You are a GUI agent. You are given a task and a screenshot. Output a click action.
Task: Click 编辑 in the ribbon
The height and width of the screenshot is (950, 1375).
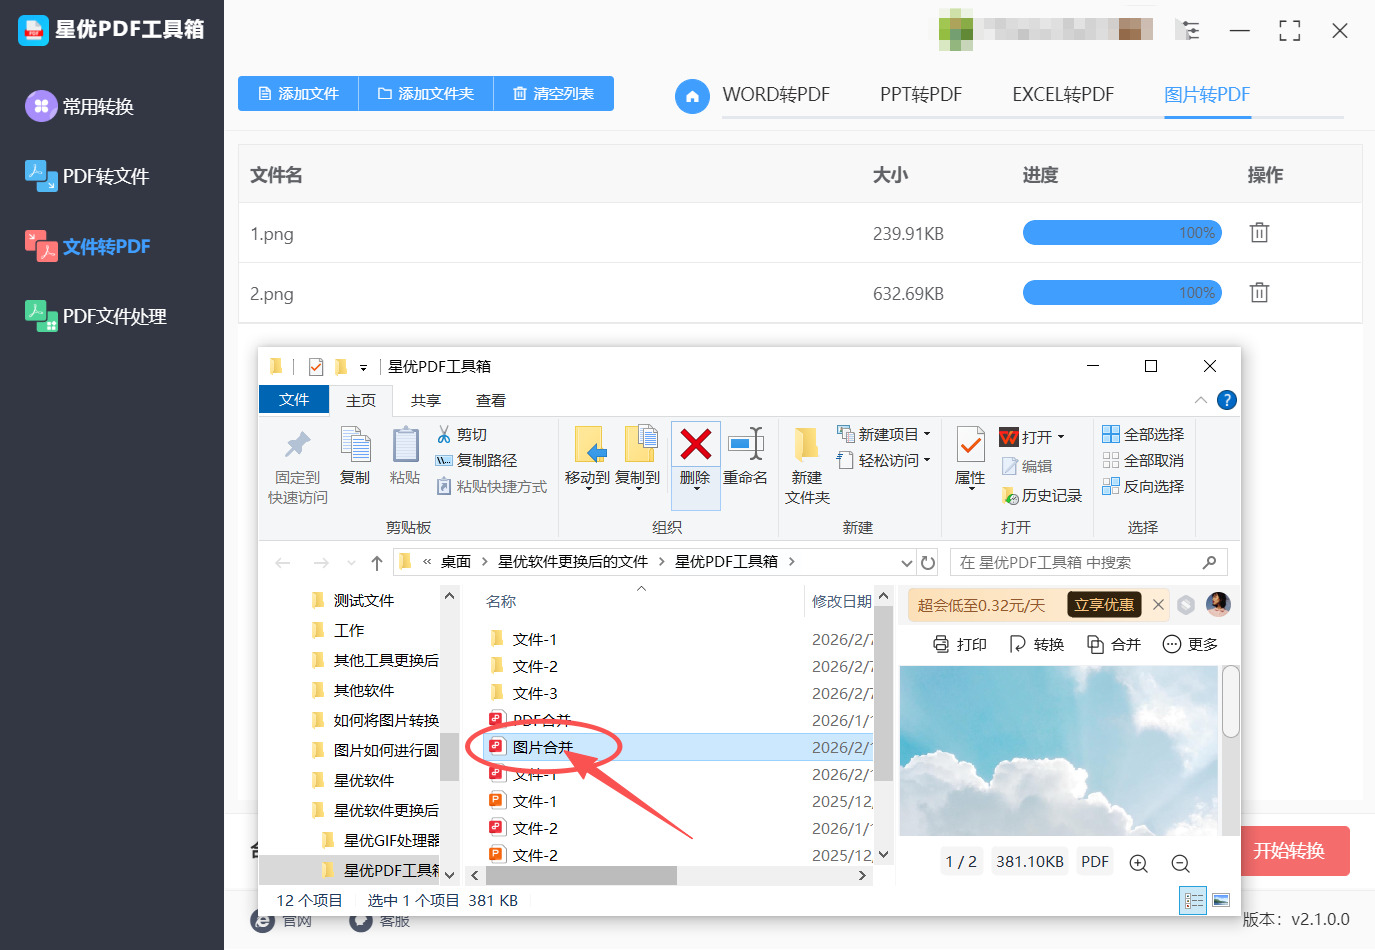(x=1027, y=467)
